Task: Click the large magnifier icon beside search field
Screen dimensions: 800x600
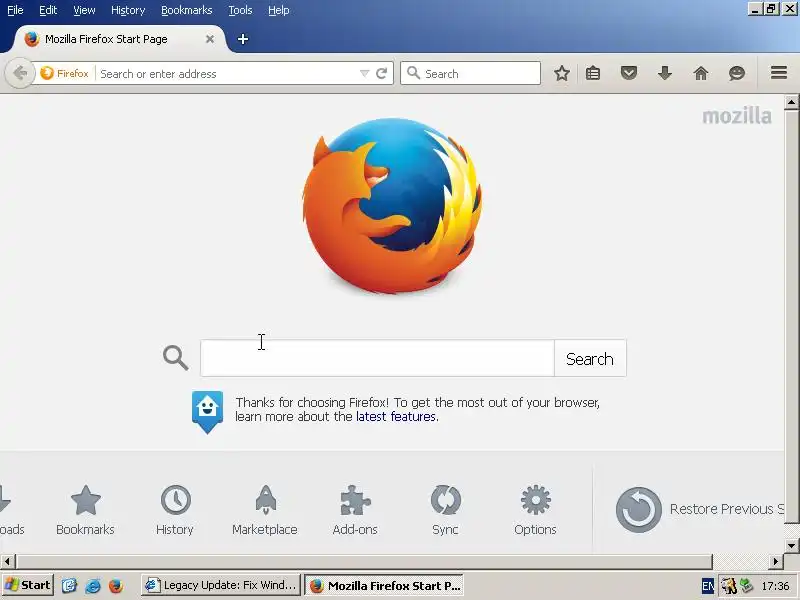Action: [x=176, y=358]
